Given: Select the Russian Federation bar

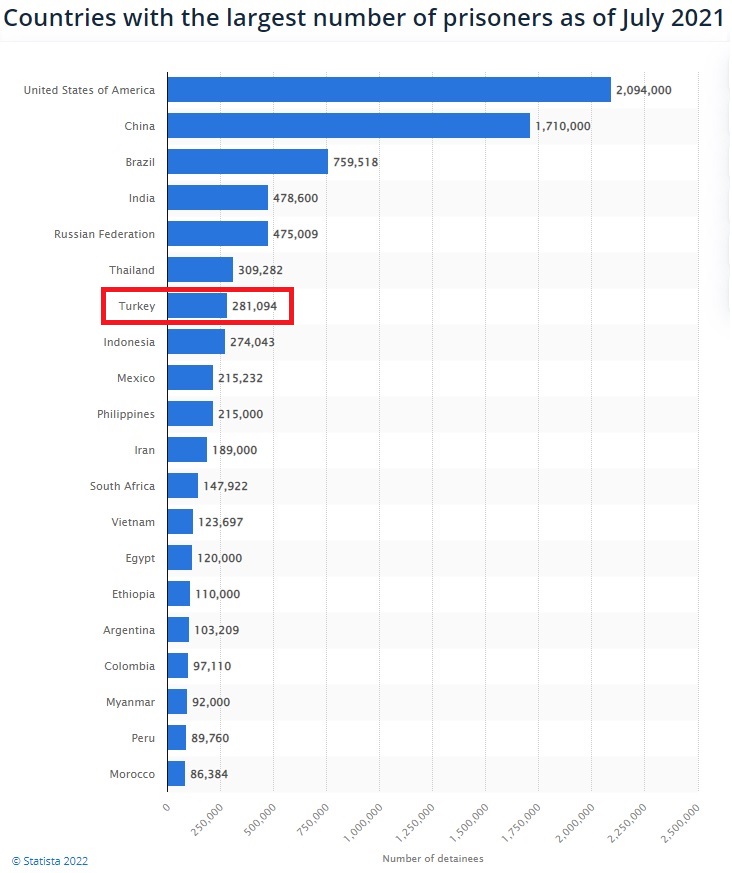Looking at the screenshot, I should pyautogui.click(x=217, y=234).
